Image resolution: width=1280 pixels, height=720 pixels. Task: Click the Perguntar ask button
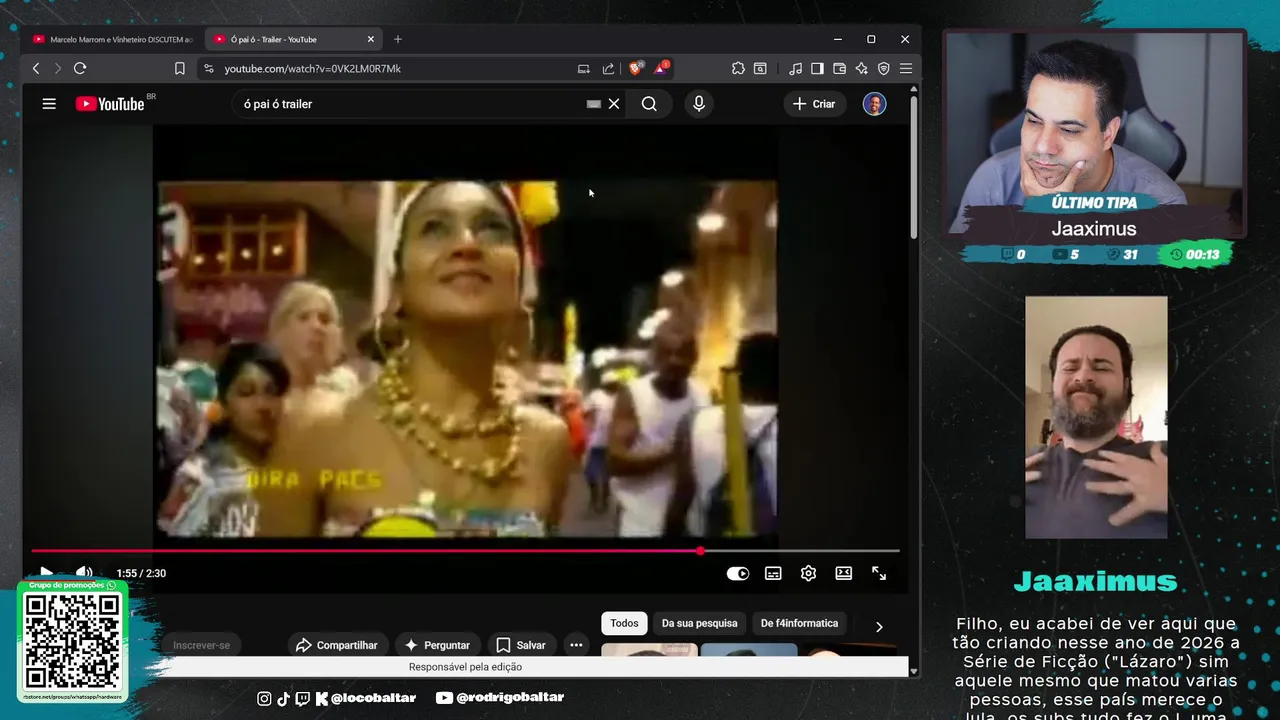pos(437,645)
